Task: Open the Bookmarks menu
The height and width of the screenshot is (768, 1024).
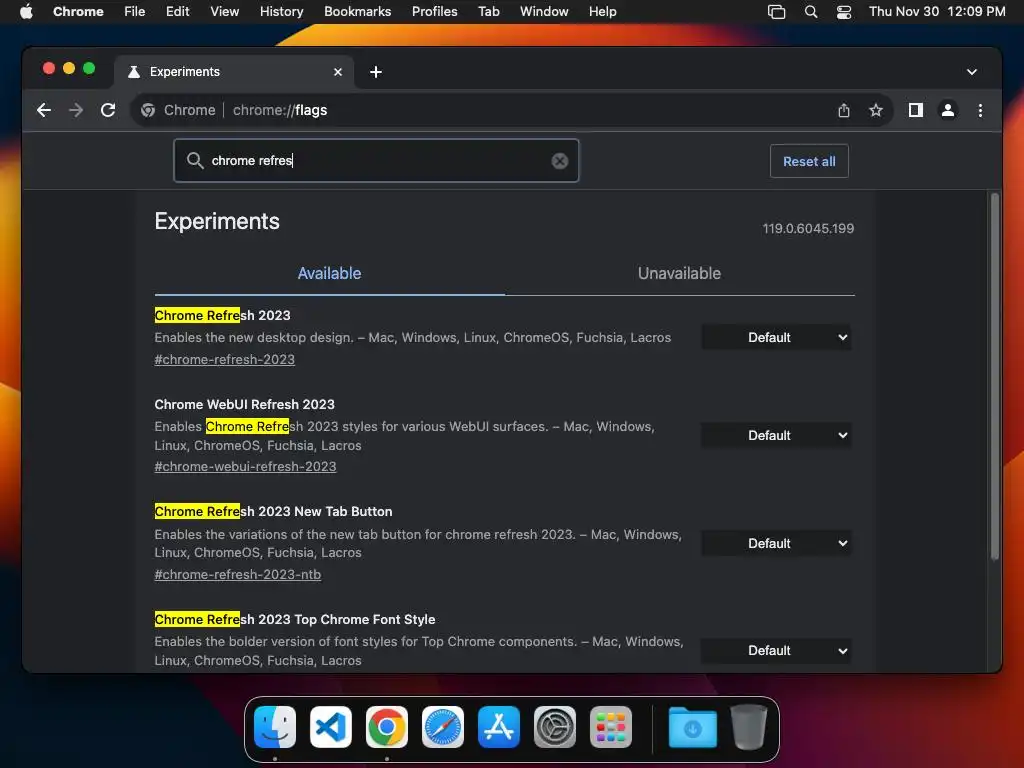Action: [x=357, y=12]
